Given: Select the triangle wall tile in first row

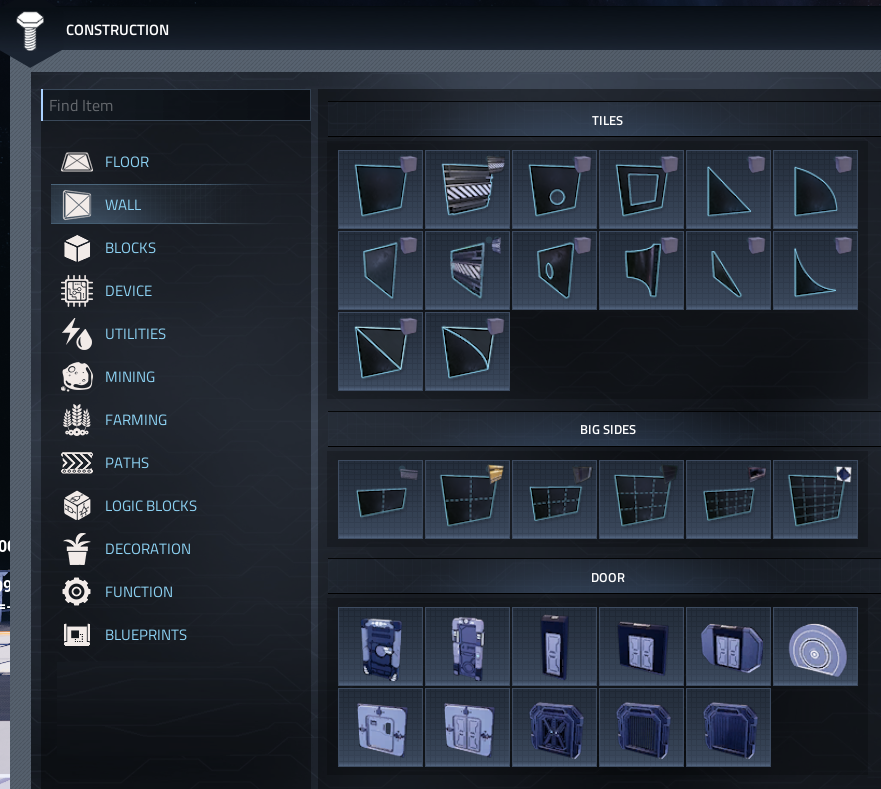Looking at the screenshot, I should pos(728,189).
